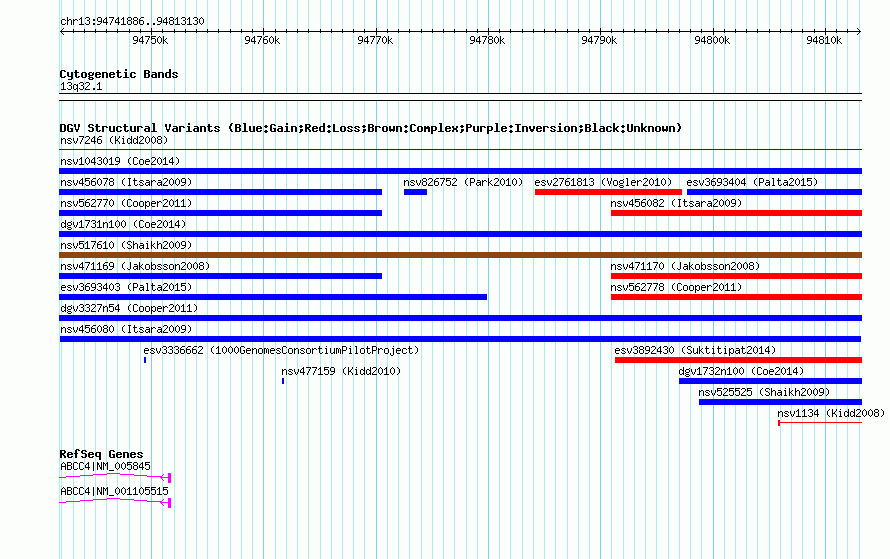This screenshot has width=890, height=559.
Task: Click the nsv562770 (Cooper2011) label
Action: (x=126, y=203)
